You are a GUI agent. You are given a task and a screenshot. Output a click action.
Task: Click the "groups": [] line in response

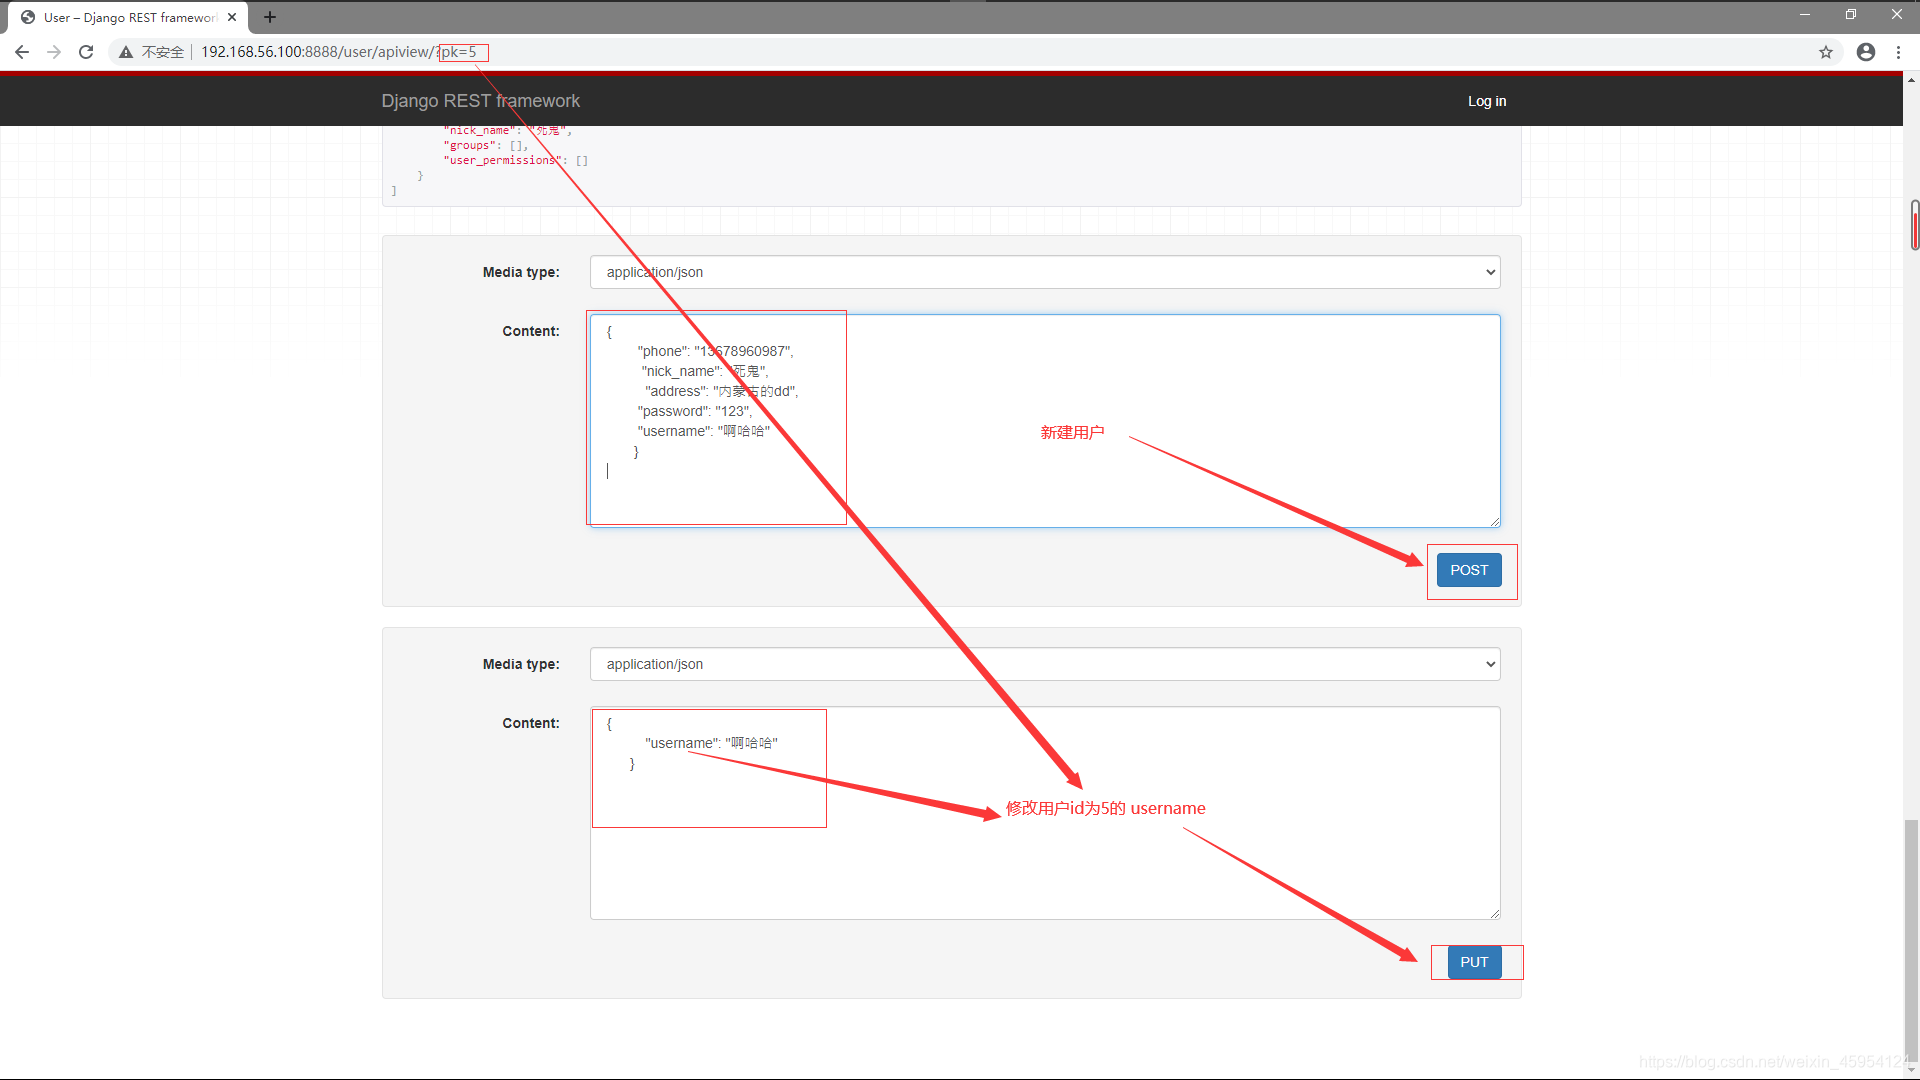[x=486, y=145]
